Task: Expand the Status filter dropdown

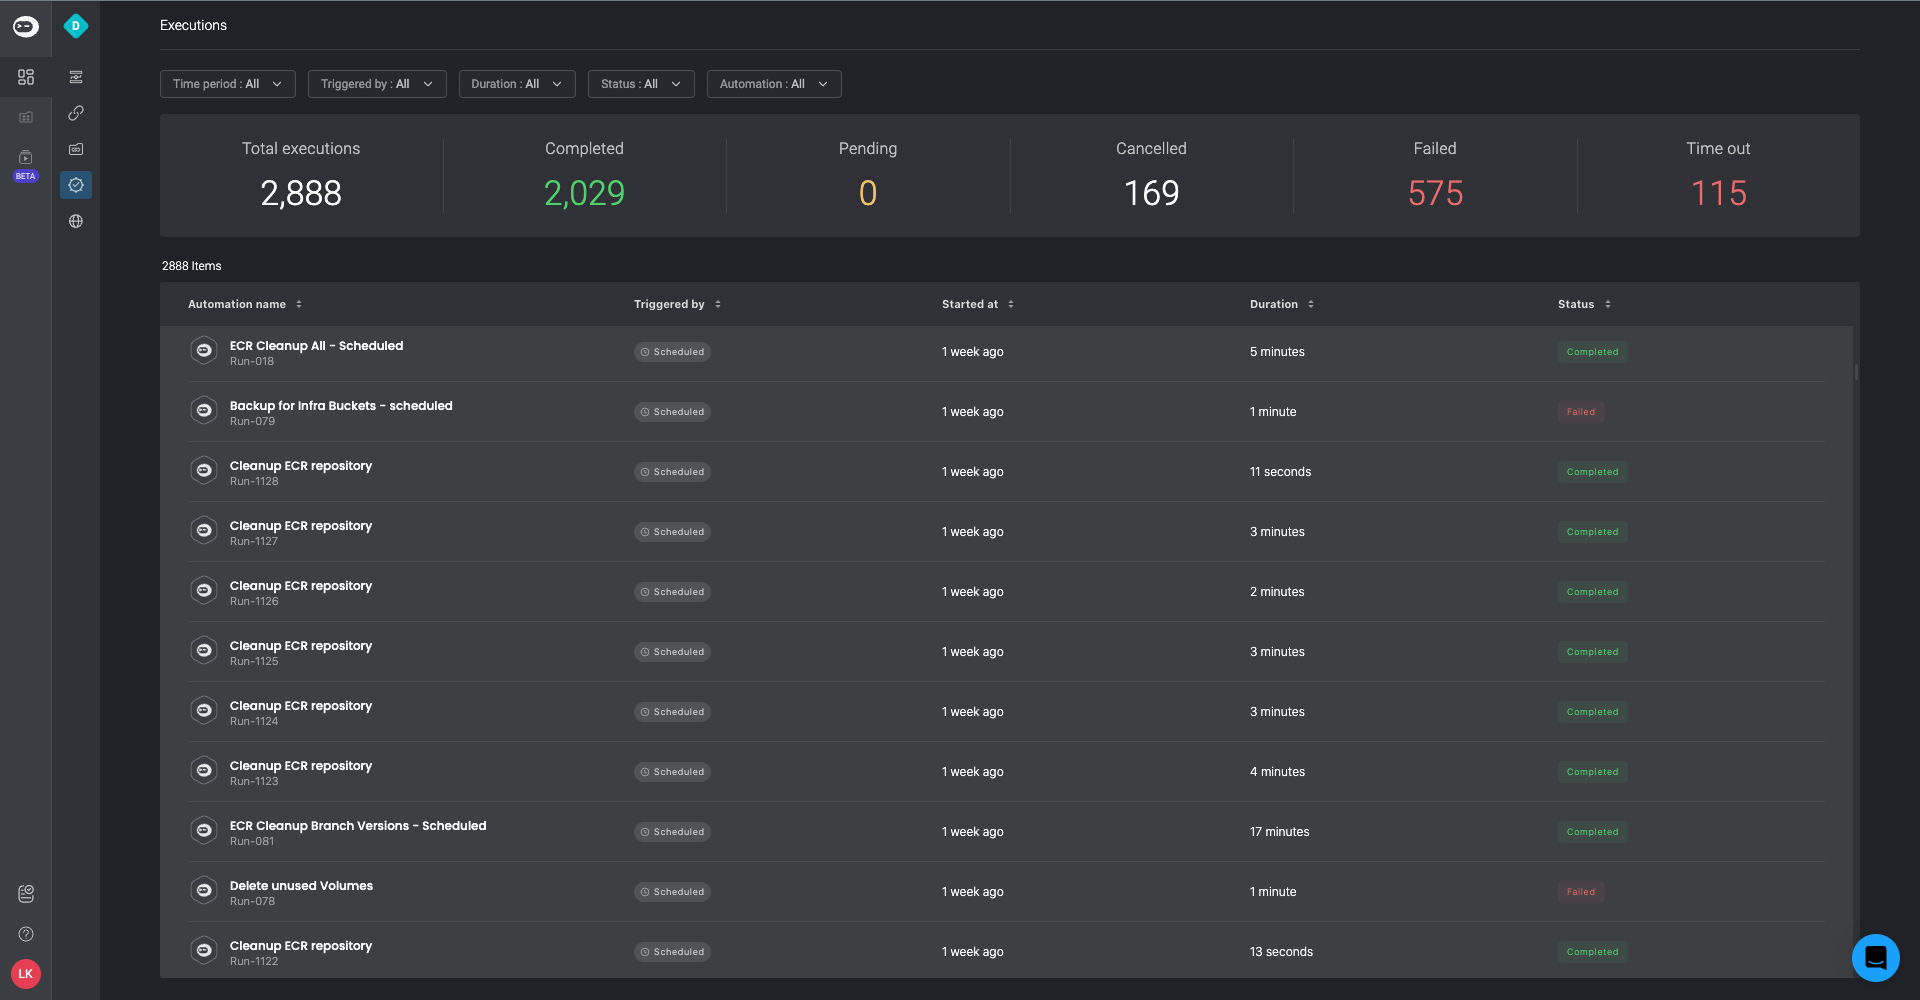Action: [641, 84]
